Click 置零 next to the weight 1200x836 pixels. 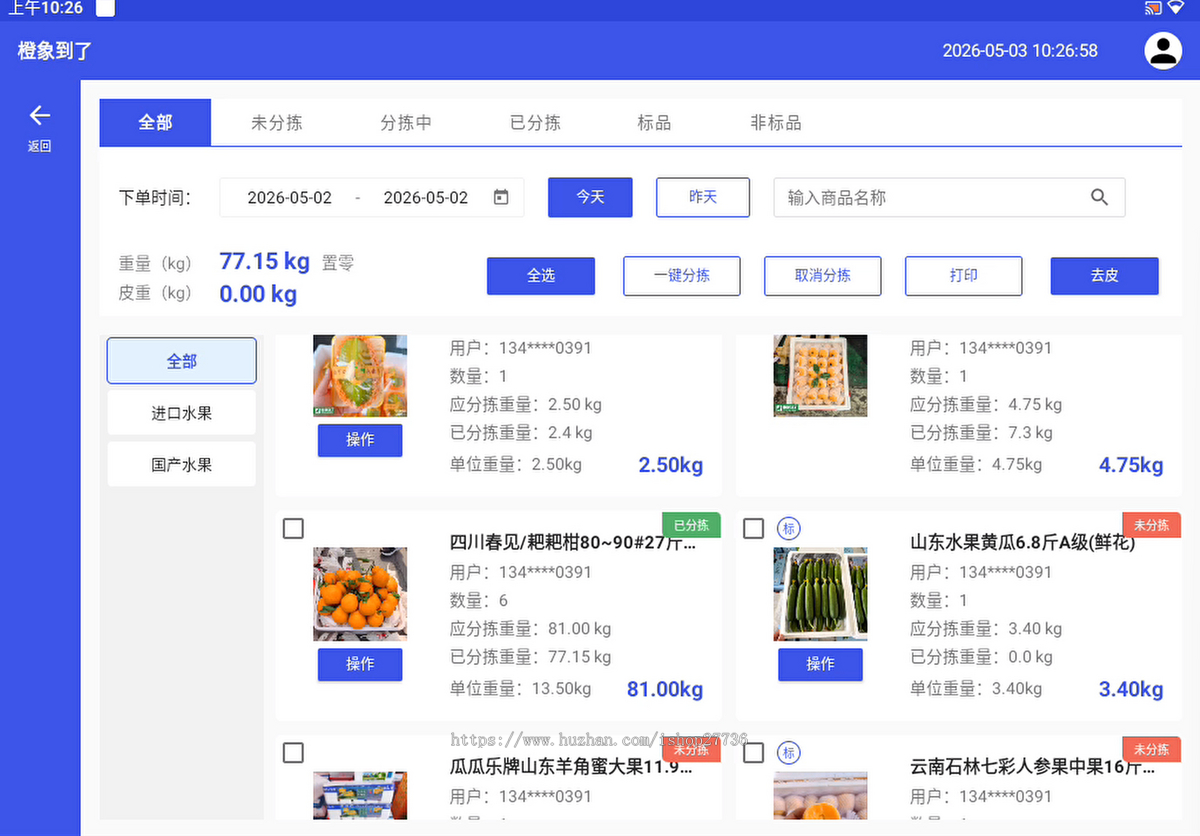tap(338, 263)
